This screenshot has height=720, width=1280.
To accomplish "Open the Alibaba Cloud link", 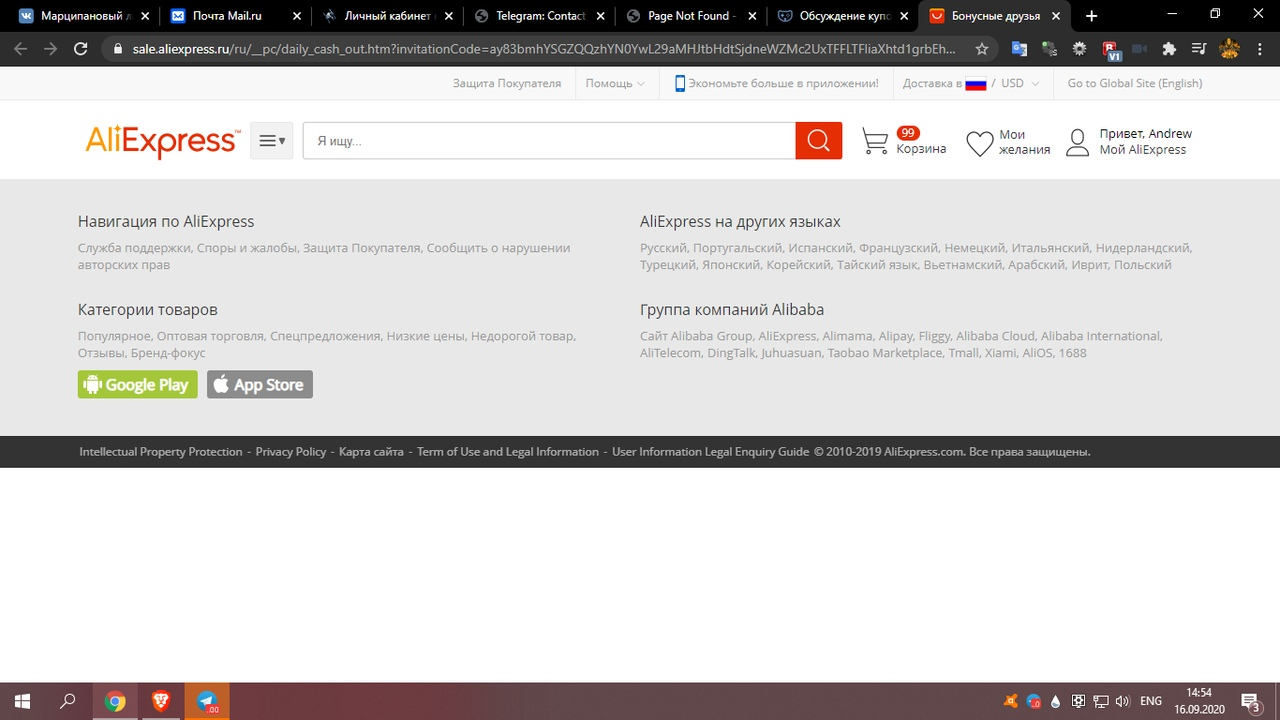I will [995, 336].
